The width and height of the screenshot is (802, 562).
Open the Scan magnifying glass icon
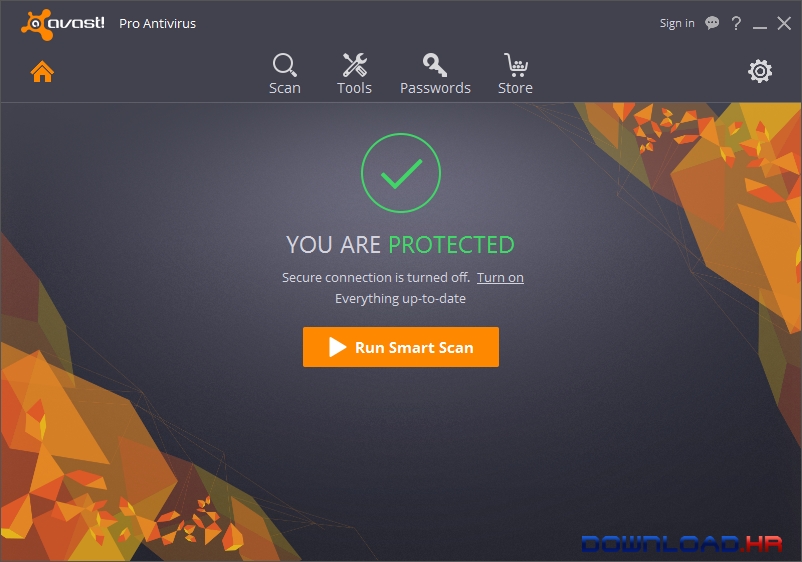click(285, 65)
